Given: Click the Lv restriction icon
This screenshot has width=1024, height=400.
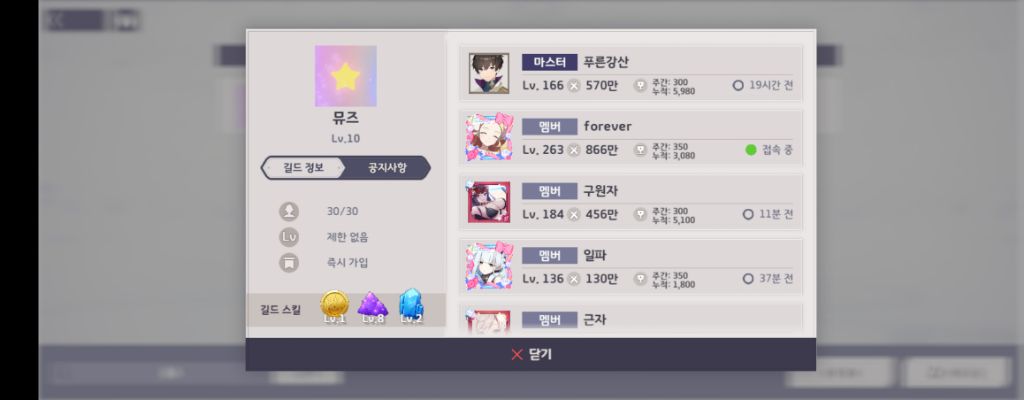Looking at the screenshot, I should pyautogui.click(x=289, y=237).
